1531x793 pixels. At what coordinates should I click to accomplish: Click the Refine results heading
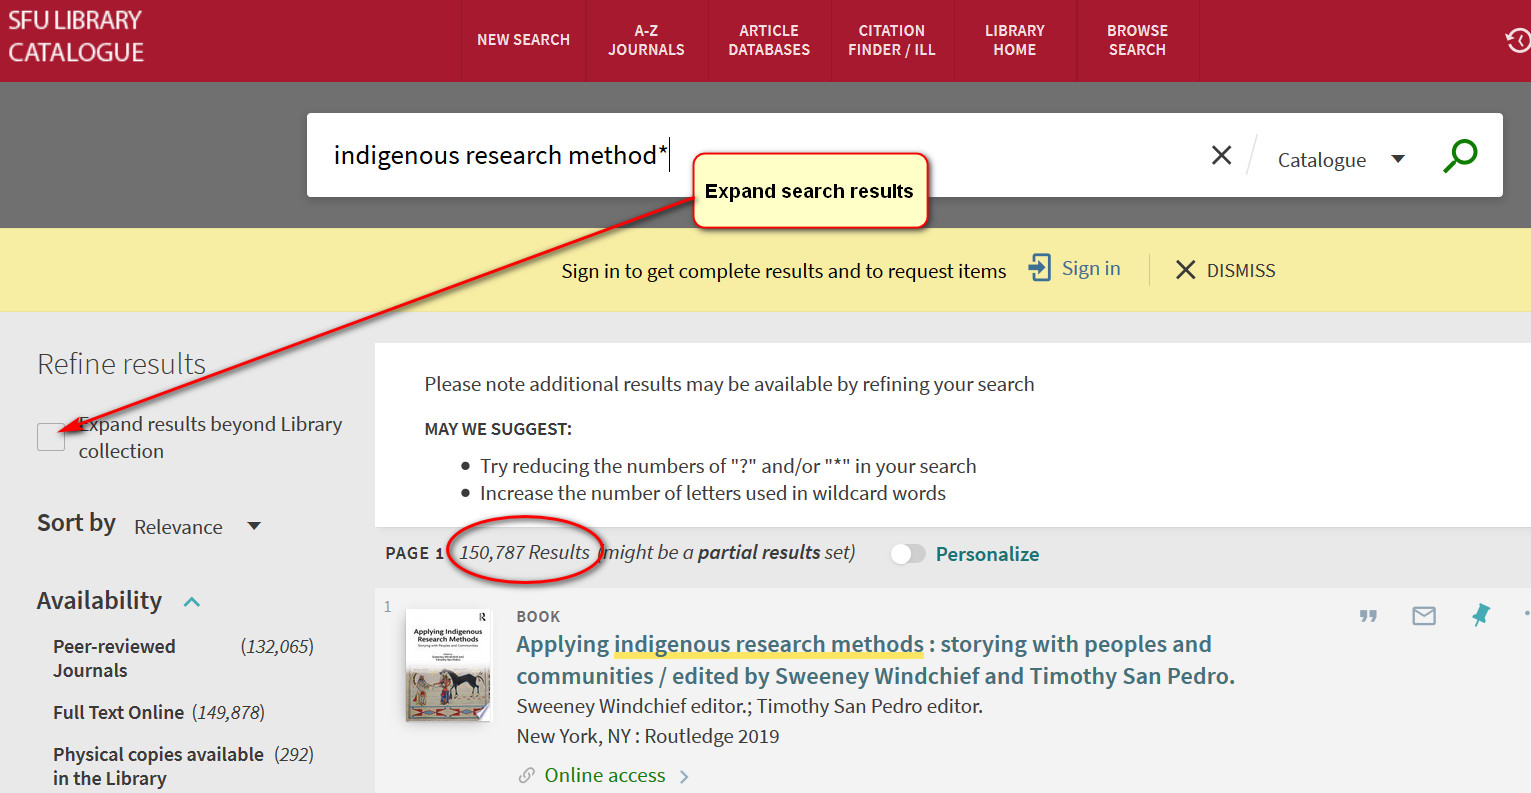(x=121, y=364)
